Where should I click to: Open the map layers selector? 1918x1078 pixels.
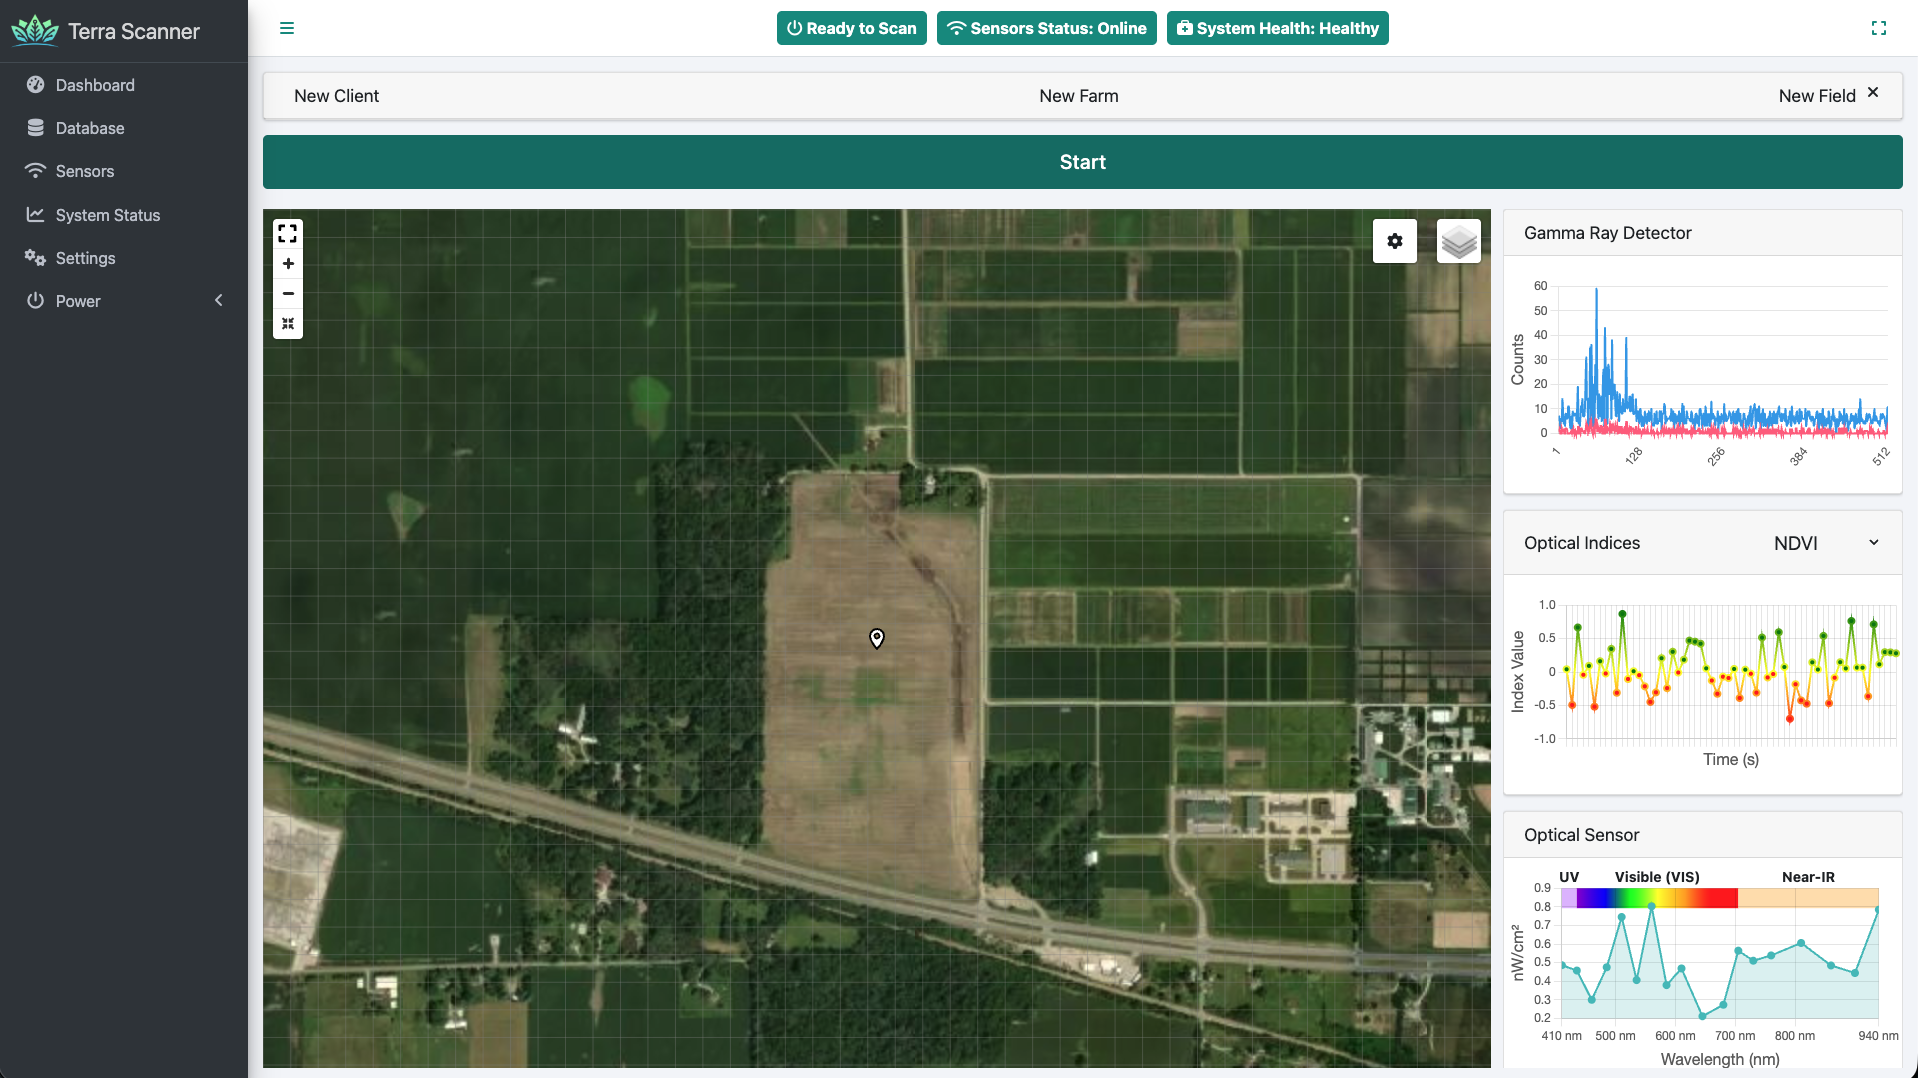coord(1458,240)
